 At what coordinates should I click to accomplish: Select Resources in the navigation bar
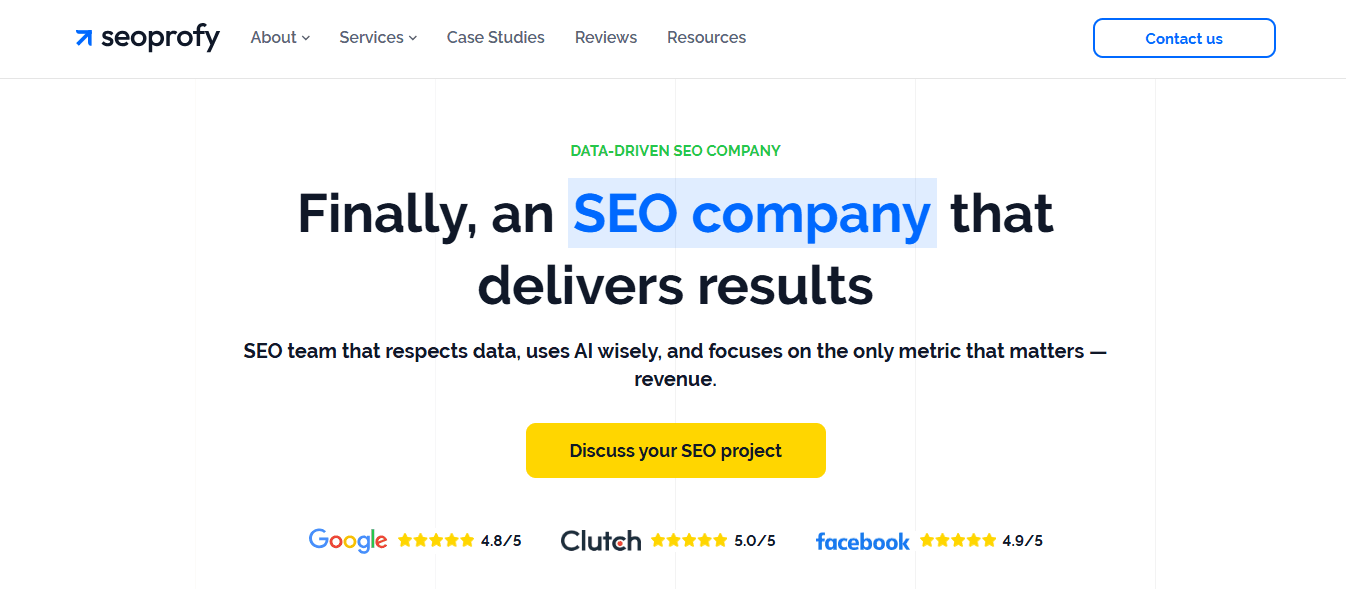coord(706,37)
